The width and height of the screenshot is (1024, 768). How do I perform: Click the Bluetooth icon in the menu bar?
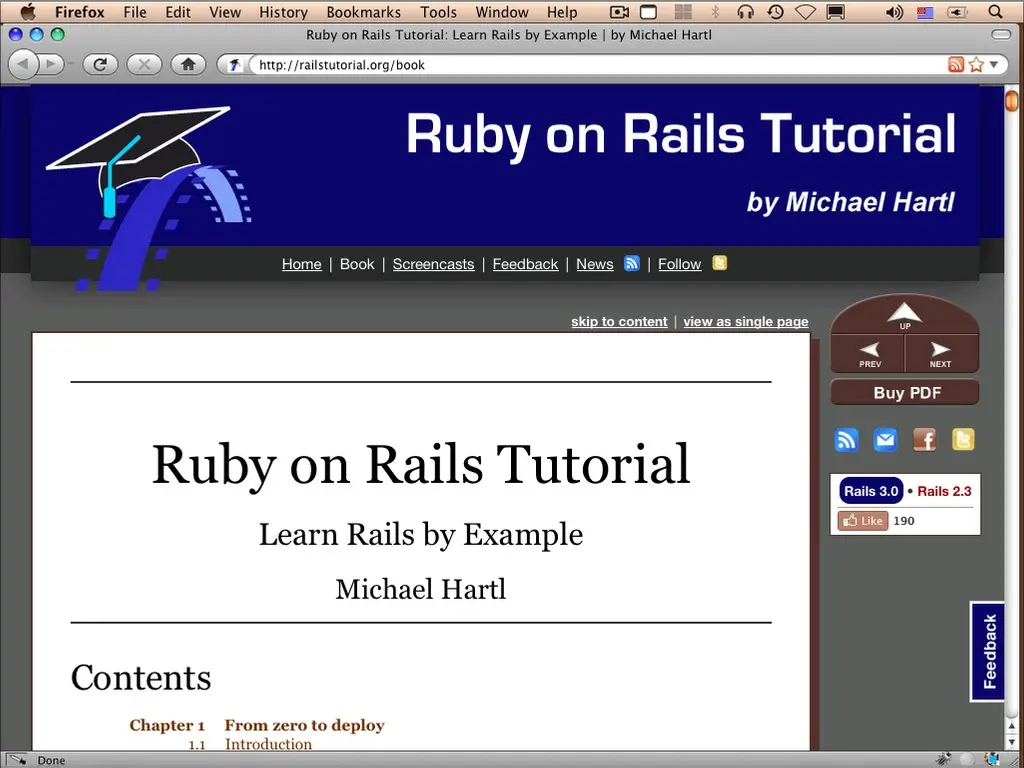(715, 12)
